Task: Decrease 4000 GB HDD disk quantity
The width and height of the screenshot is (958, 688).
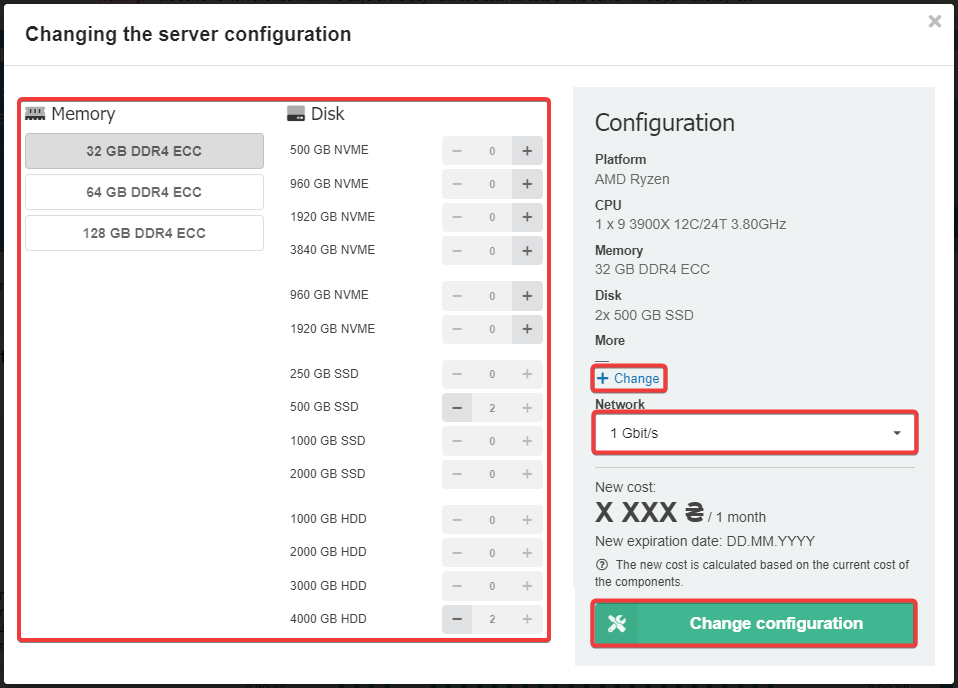Action: pyautogui.click(x=457, y=620)
